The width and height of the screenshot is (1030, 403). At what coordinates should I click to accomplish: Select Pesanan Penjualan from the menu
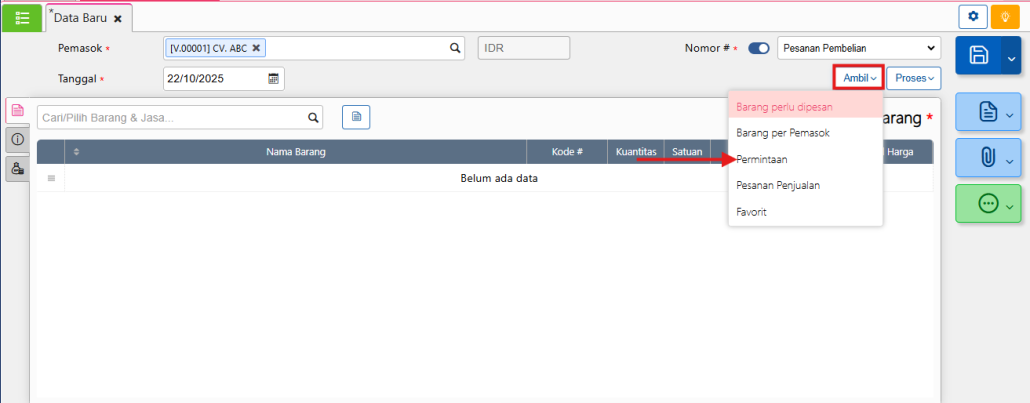(x=778, y=185)
